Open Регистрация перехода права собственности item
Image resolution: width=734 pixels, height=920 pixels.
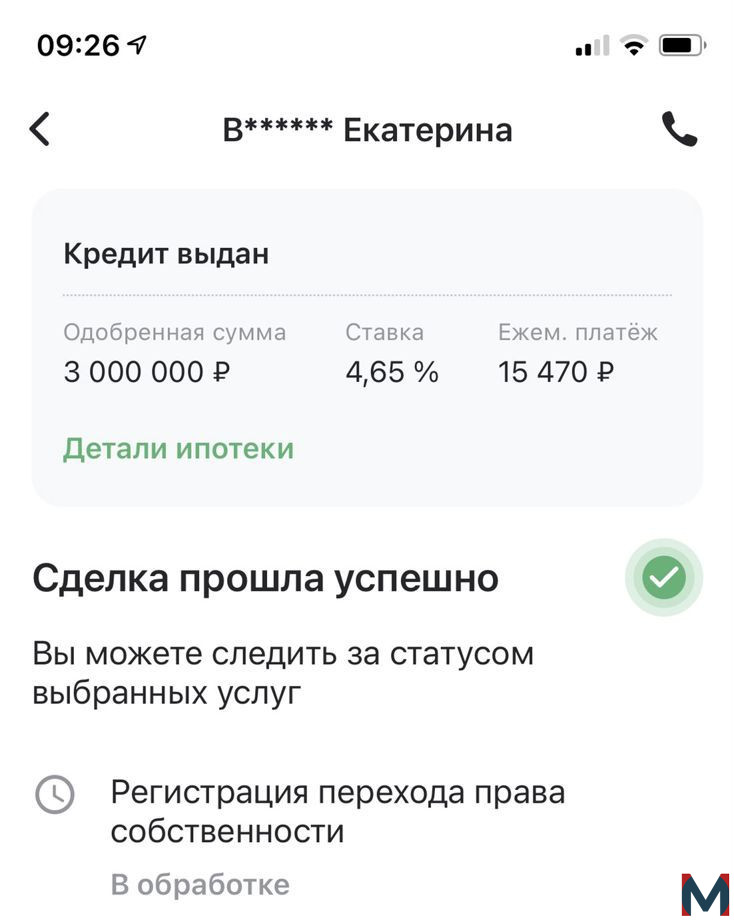[338, 812]
